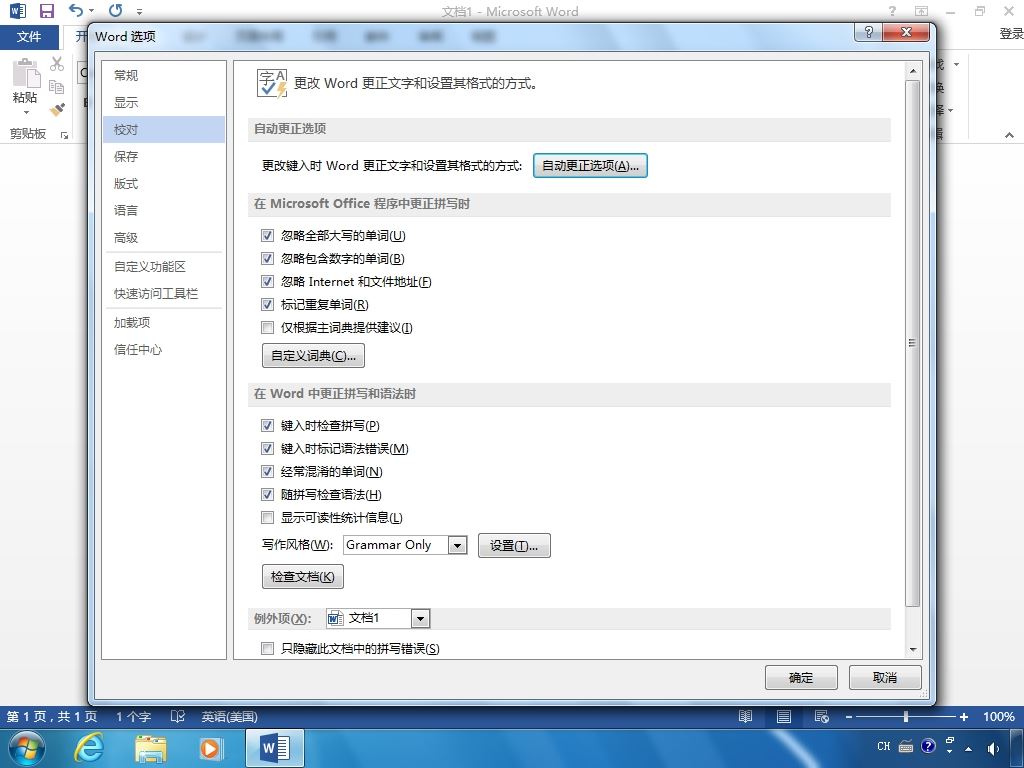The width and height of the screenshot is (1024, 768).
Task: Dismiss dialog with 取消 button
Action: pos(885,678)
